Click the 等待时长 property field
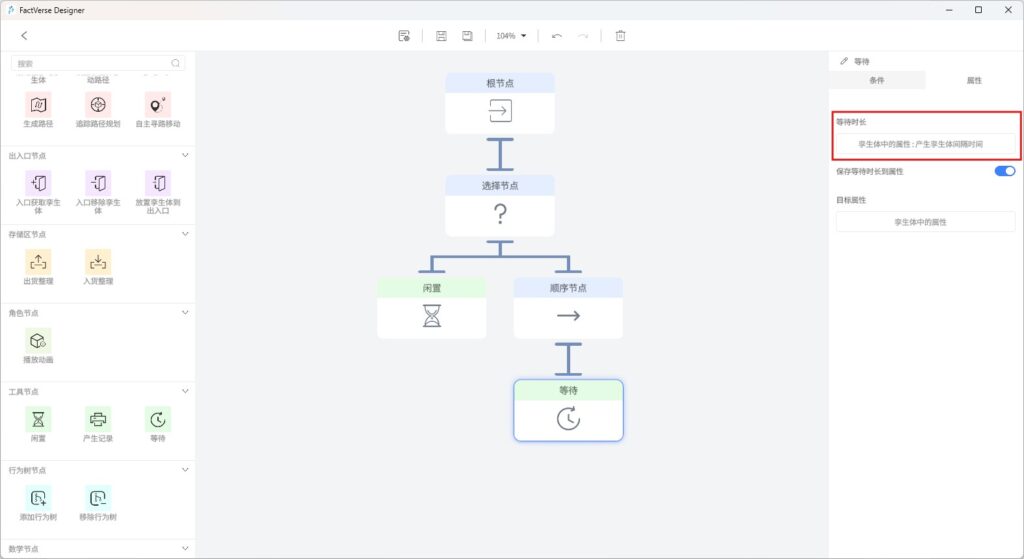Image resolution: width=1024 pixels, height=559 pixels. tap(925, 144)
